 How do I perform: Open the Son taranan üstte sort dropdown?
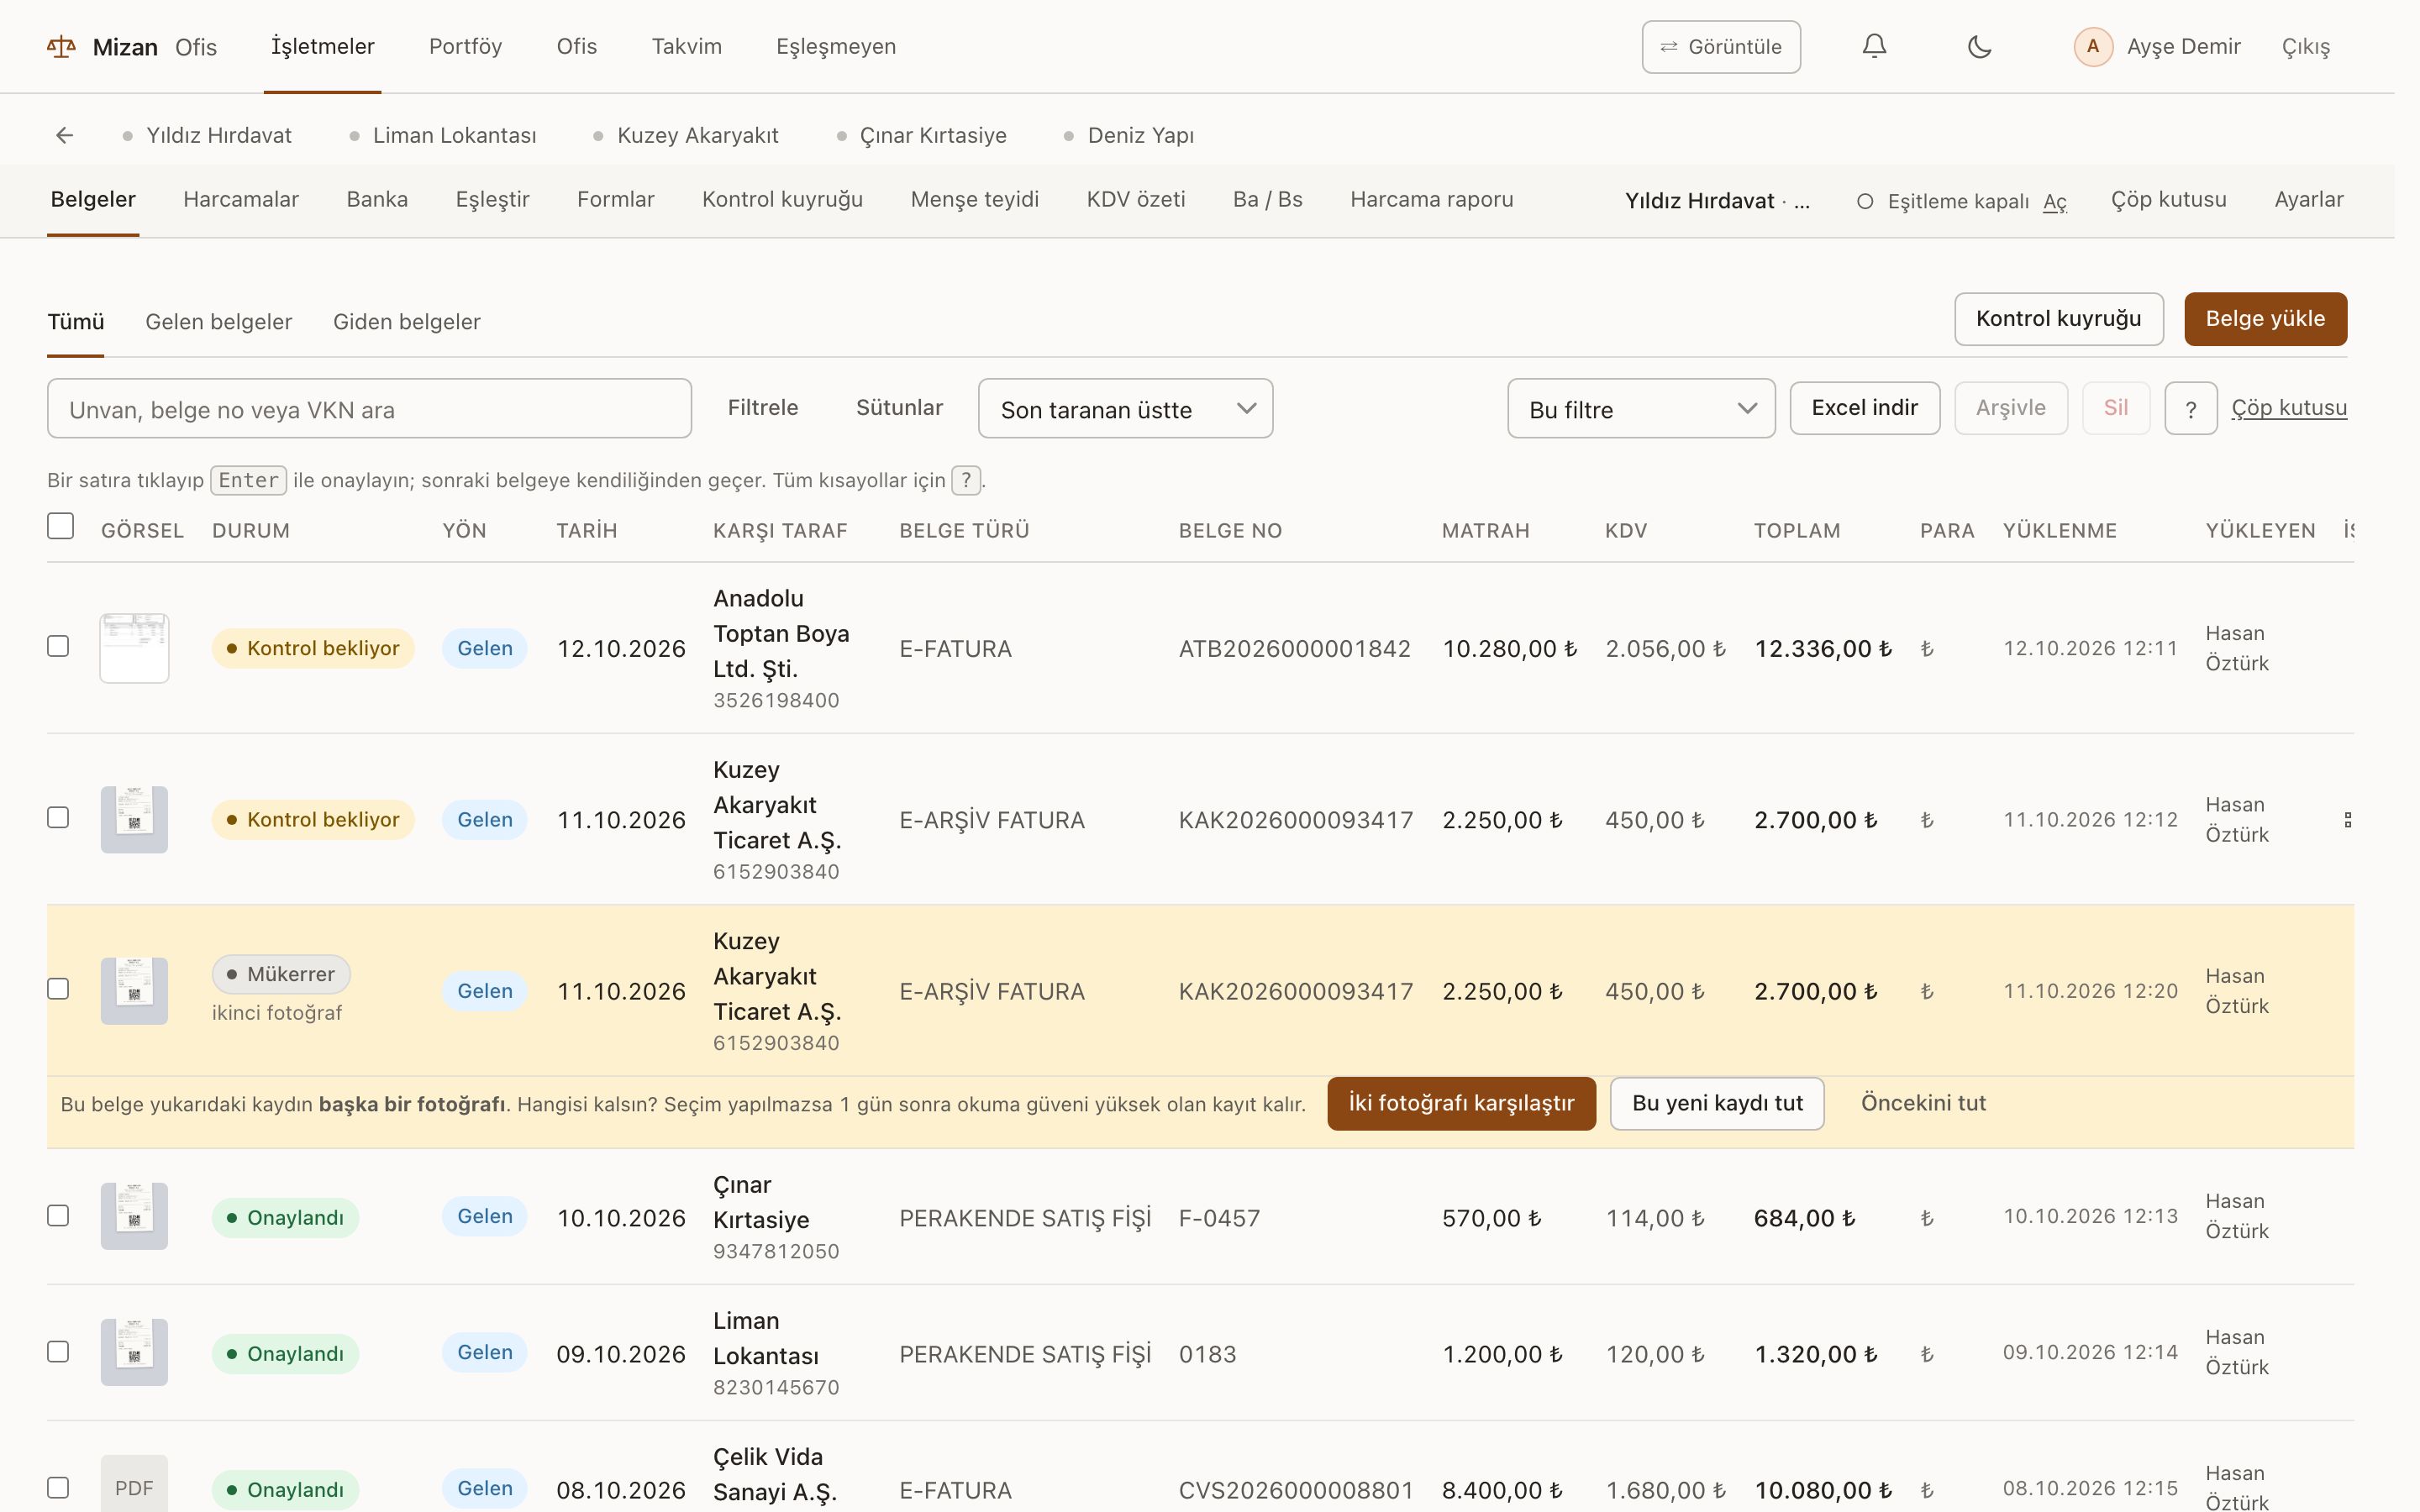[x=1125, y=408]
